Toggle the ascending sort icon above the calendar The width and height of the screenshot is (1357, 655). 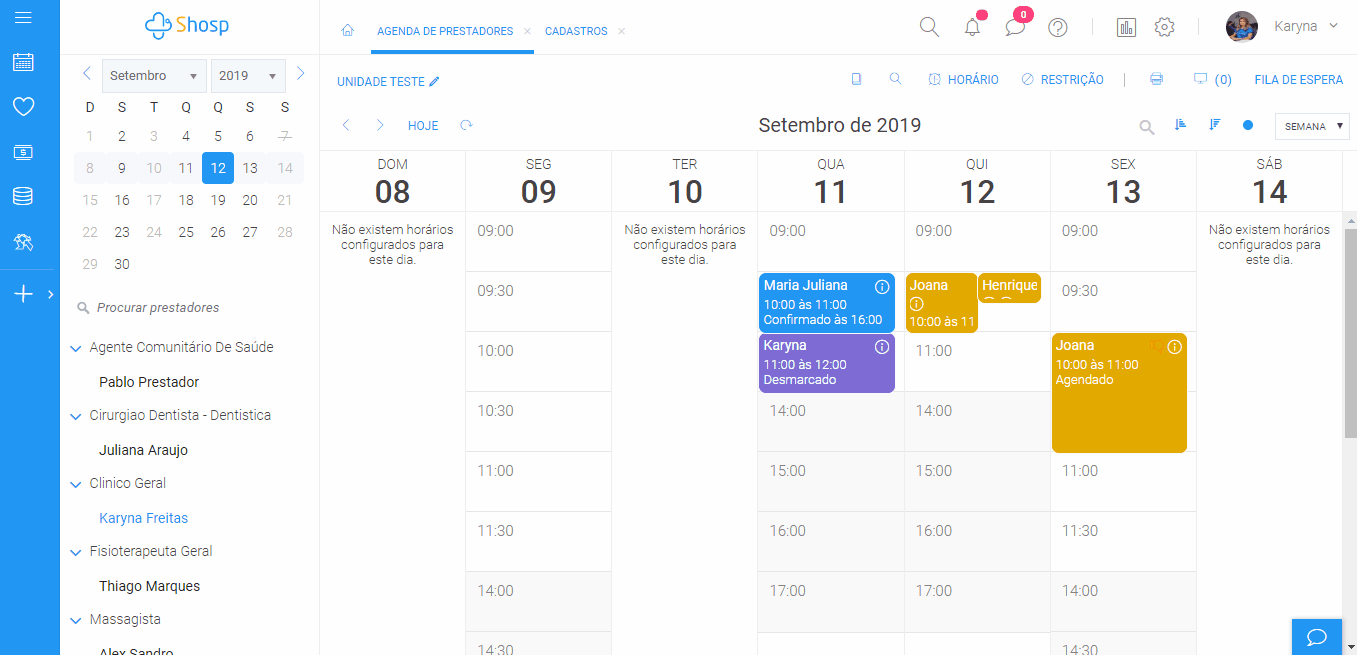(x=1181, y=125)
